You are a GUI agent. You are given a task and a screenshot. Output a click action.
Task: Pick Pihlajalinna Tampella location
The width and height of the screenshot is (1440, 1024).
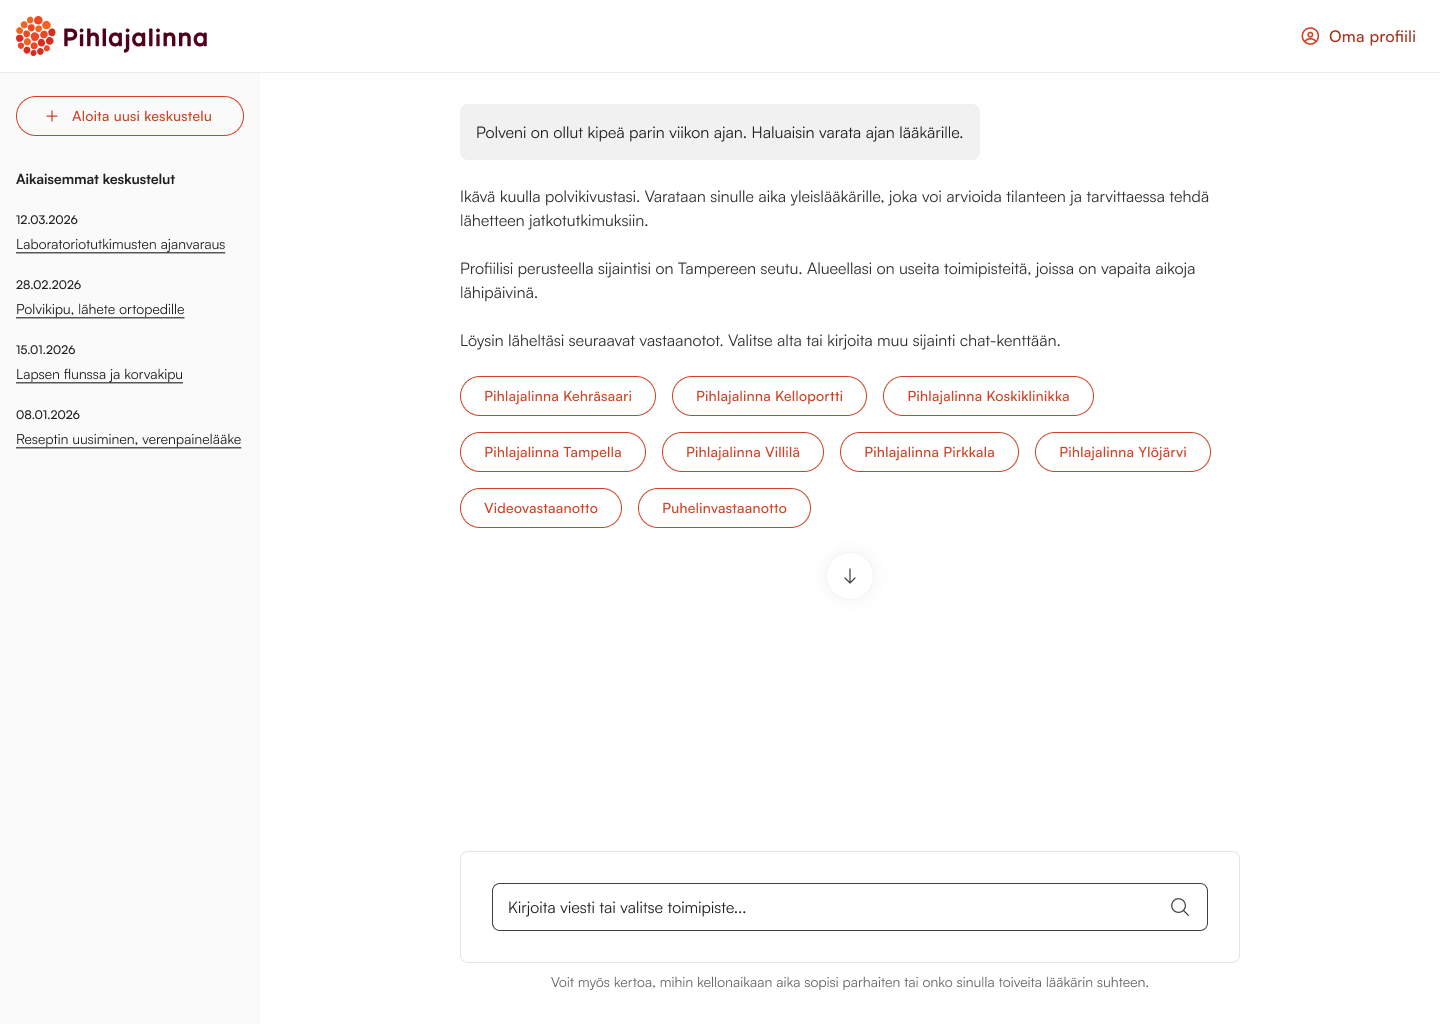[553, 452]
